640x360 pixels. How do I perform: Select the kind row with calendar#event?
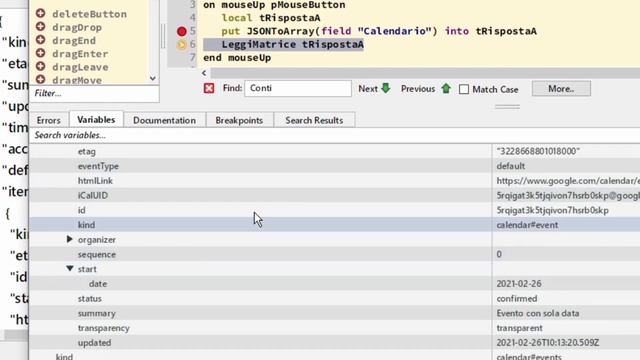coord(335,224)
